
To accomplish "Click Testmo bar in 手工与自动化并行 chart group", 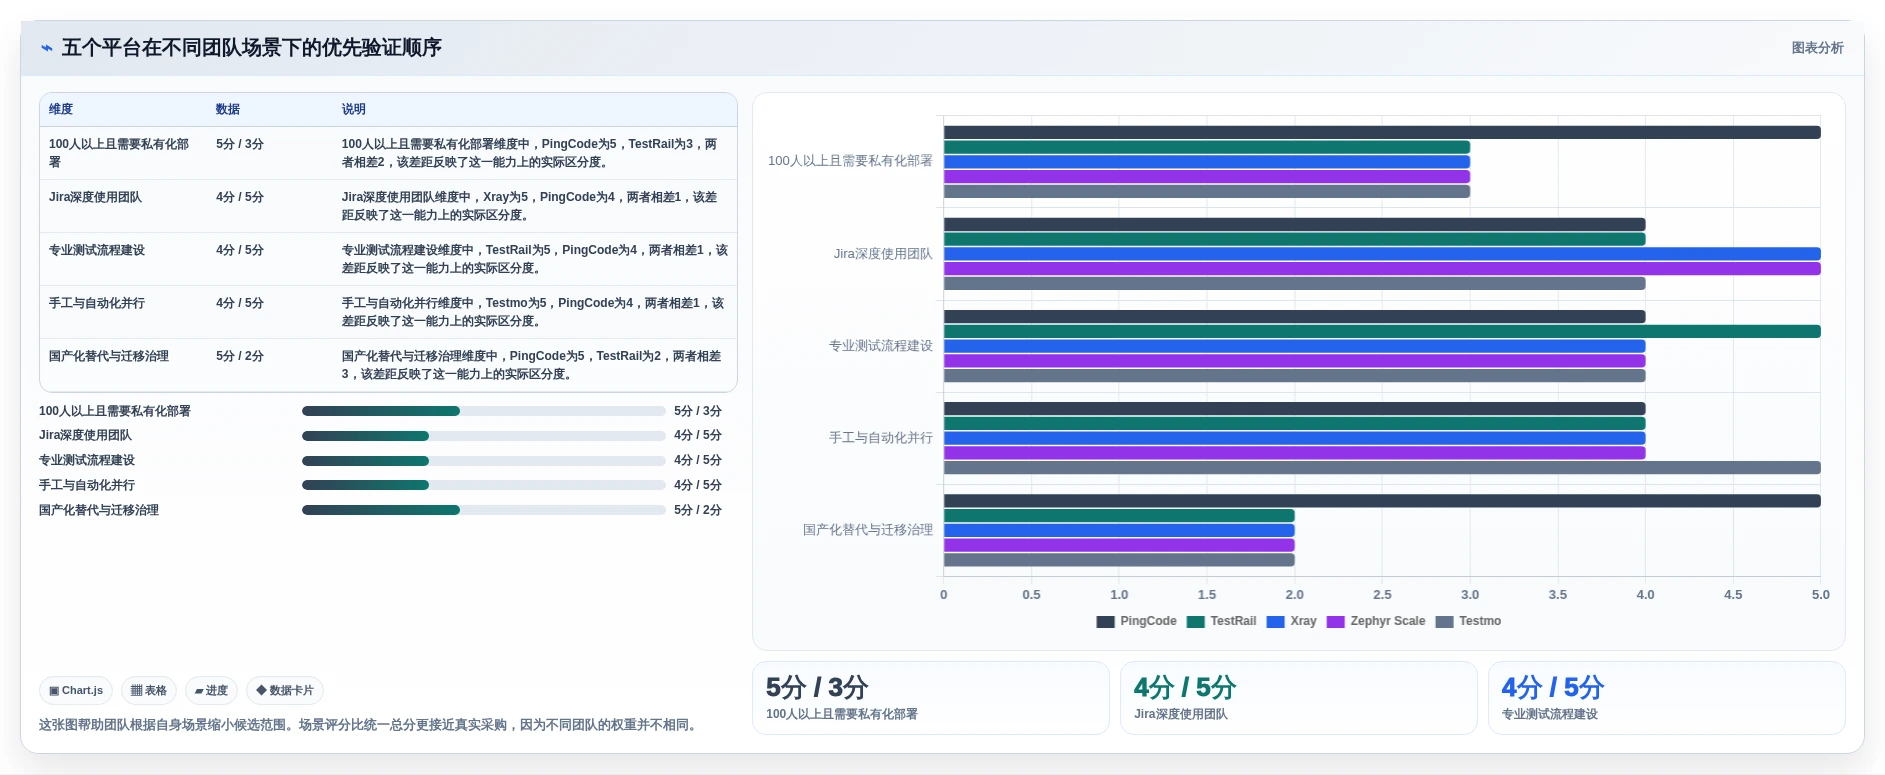I will (1382, 468).
